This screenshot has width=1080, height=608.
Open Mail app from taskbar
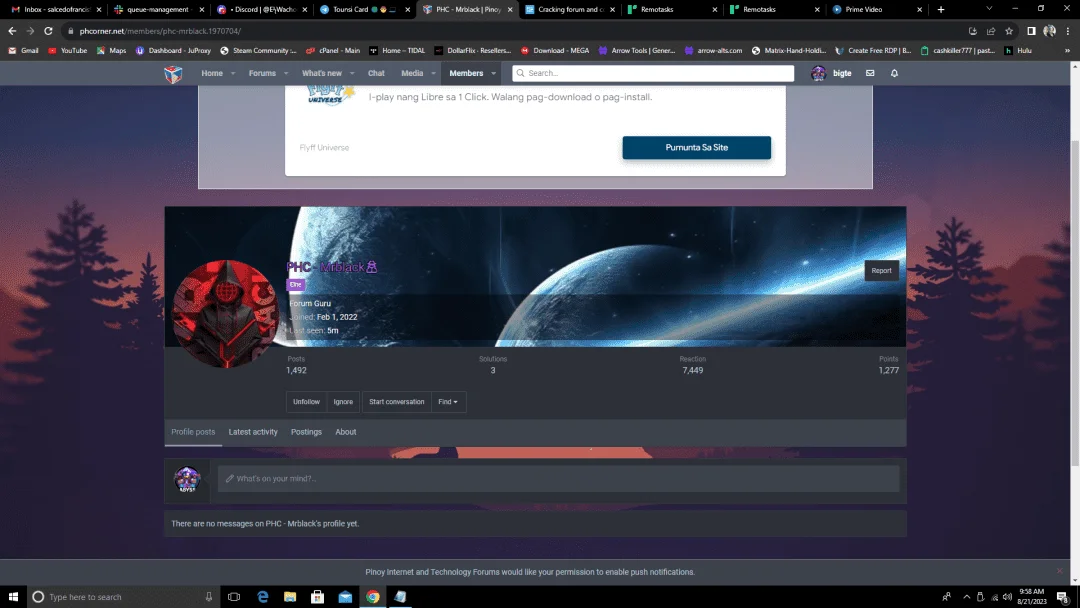coord(345,597)
